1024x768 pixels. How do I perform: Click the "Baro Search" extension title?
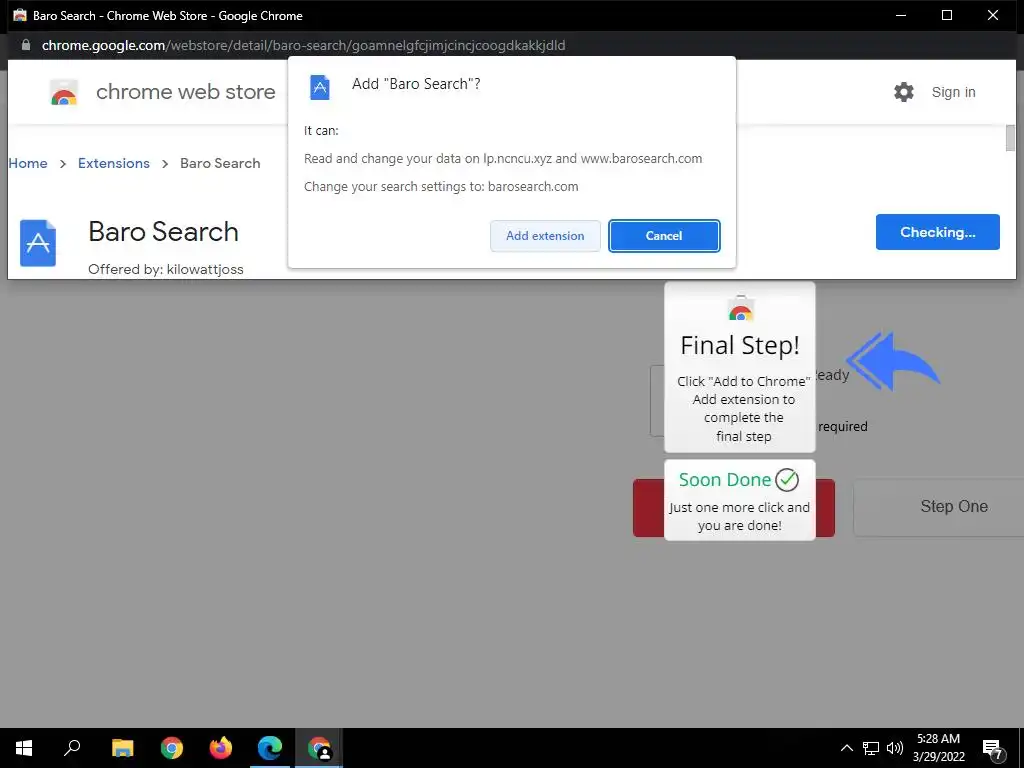(x=163, y=232)
